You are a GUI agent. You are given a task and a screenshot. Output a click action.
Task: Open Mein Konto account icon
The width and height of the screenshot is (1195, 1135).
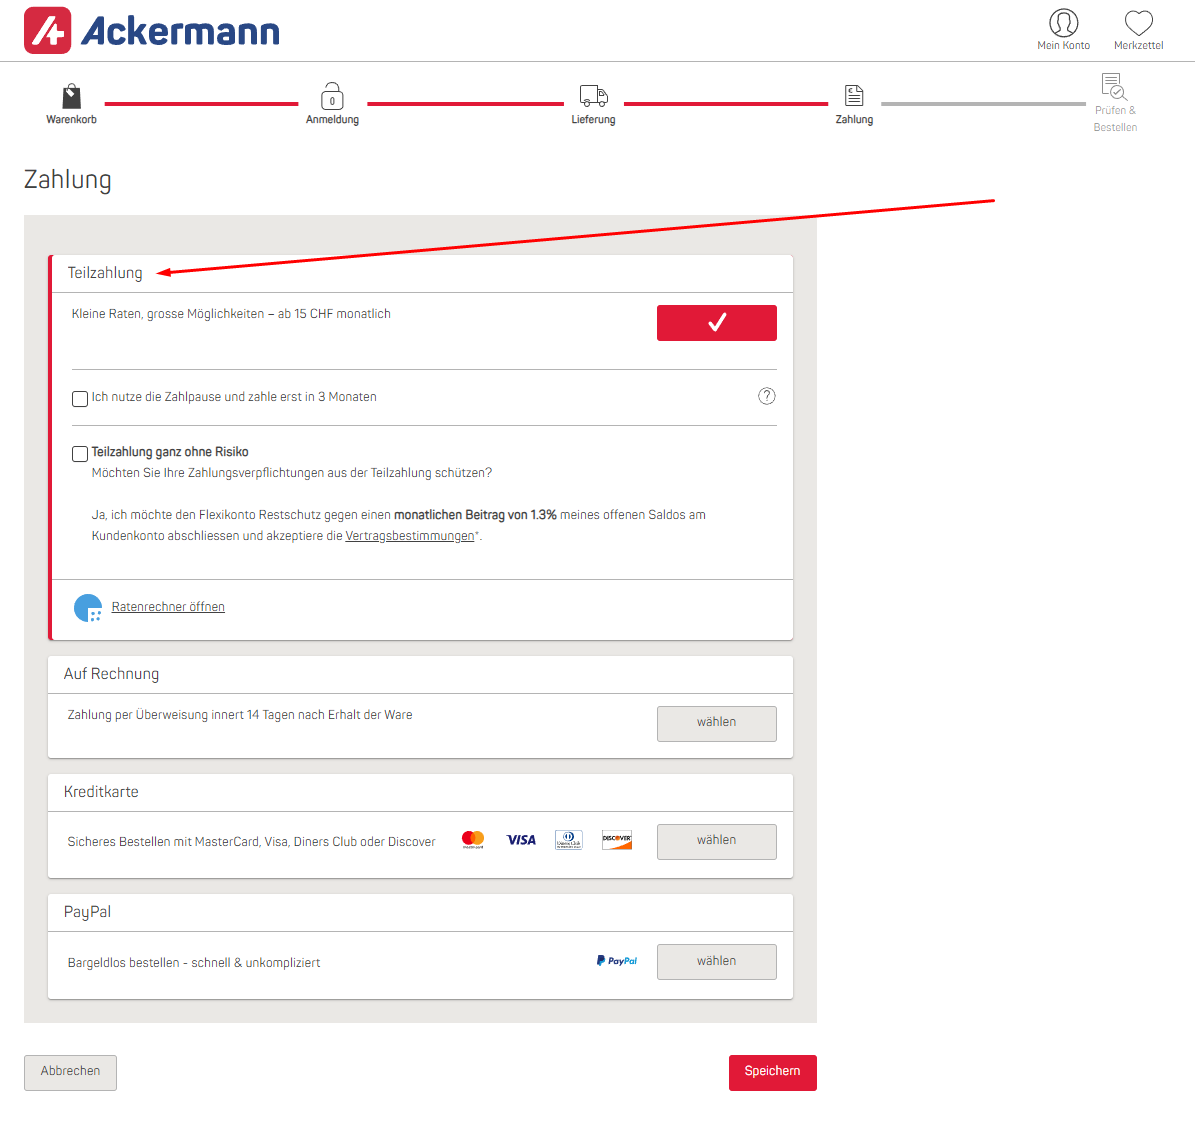tap(1063, 23)
